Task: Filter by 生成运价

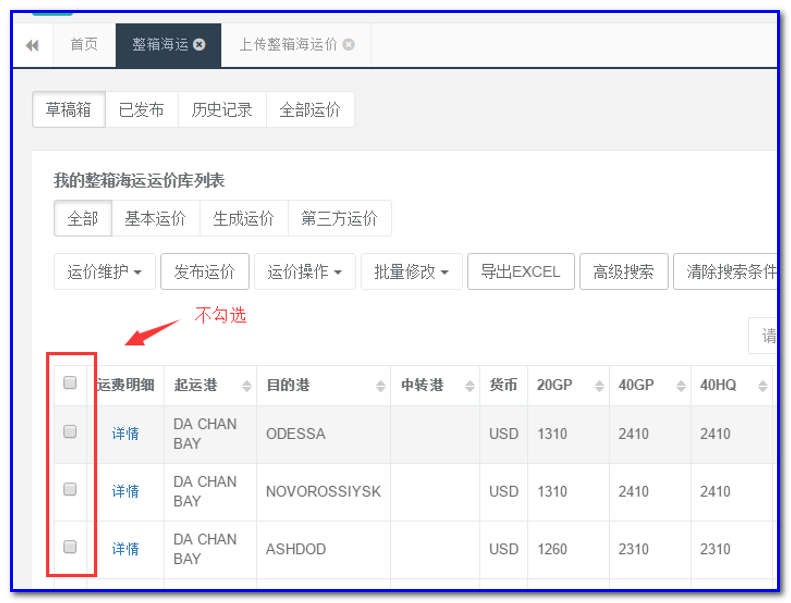Action: (x=244, y=218)
